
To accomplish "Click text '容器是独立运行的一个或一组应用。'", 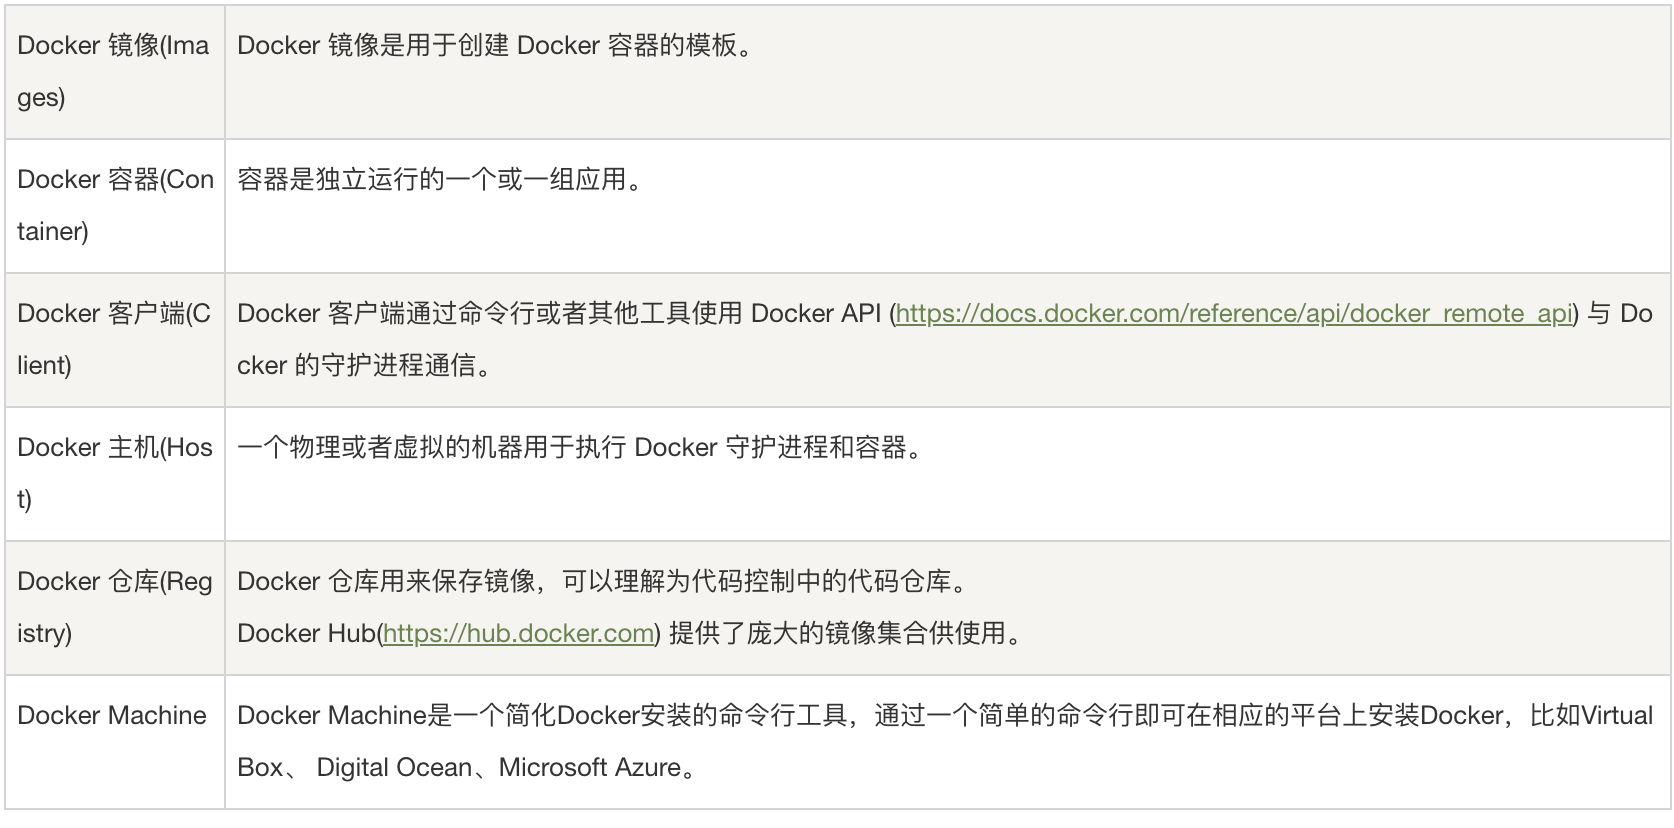I will [441, 180].
